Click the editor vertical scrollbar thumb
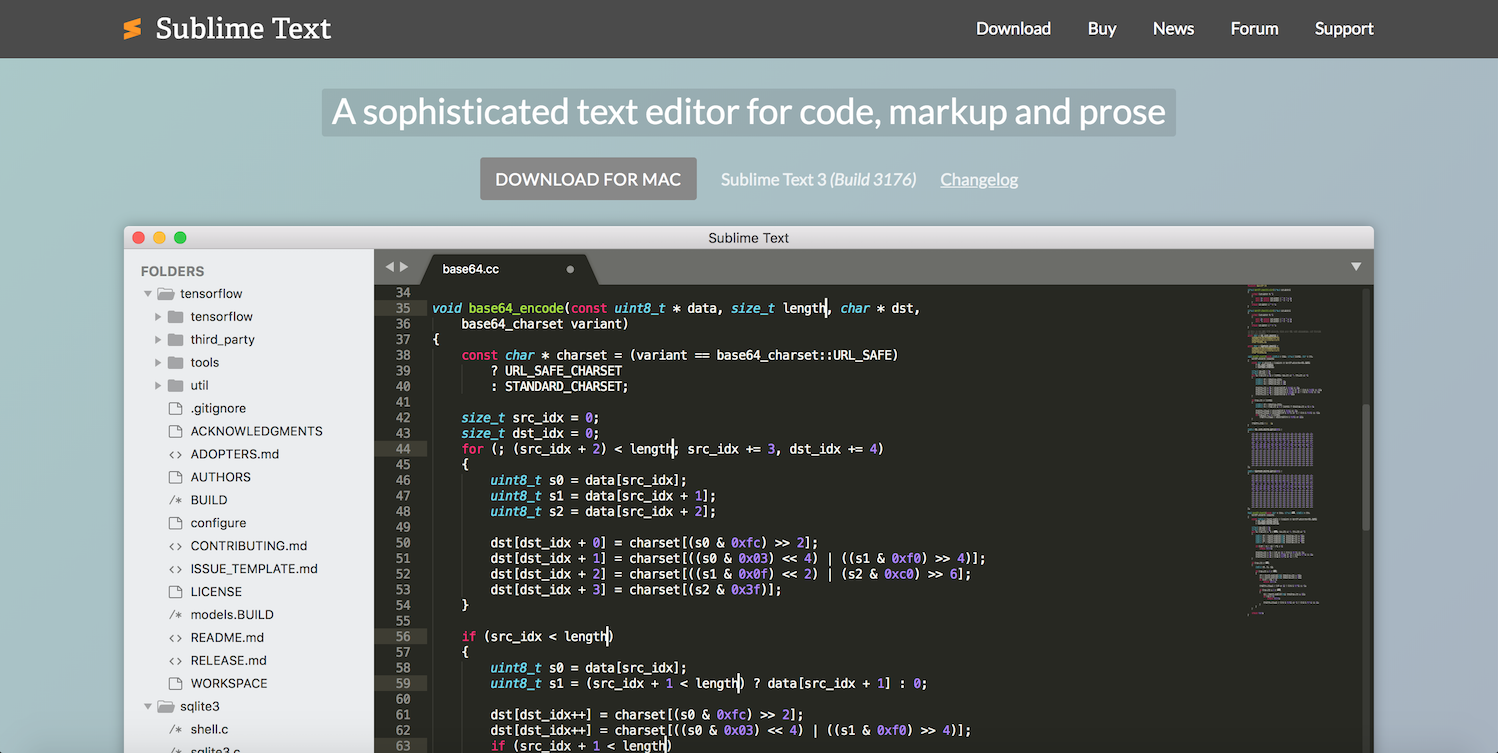Image resolution: width=1498 pixels, height=753 pixels. [x=1366, y=466]
